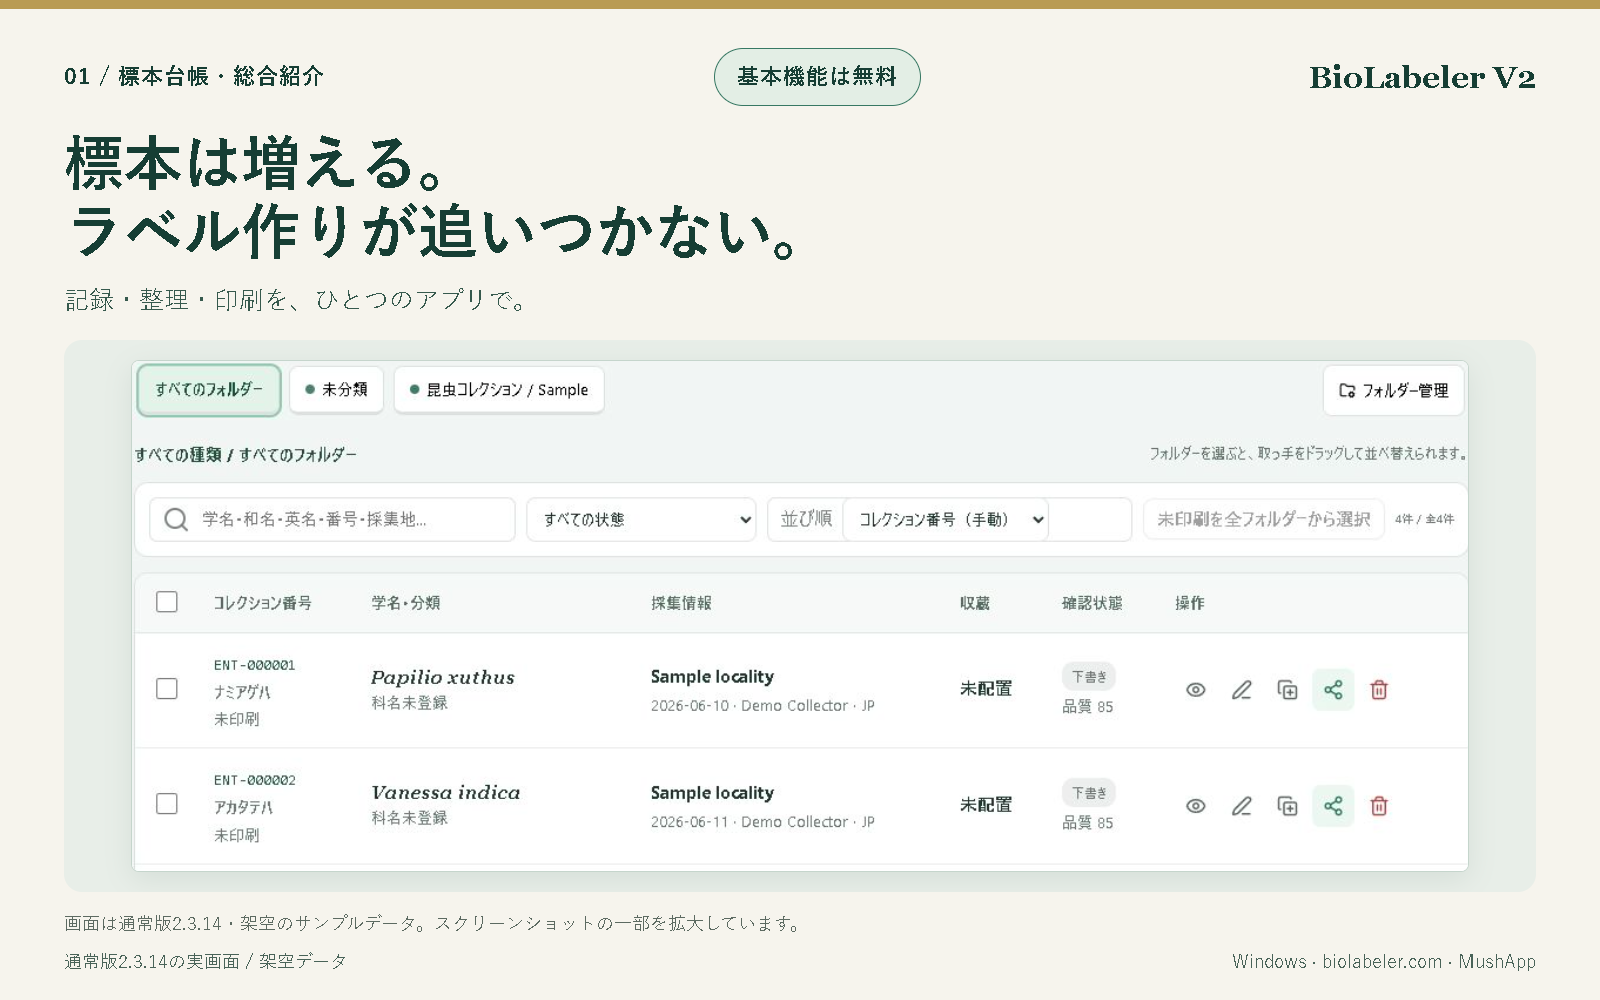This screenshot has width=1600, height=1000.
Task: Select the Vanessa indica scientific name
Action: (446, 792)
